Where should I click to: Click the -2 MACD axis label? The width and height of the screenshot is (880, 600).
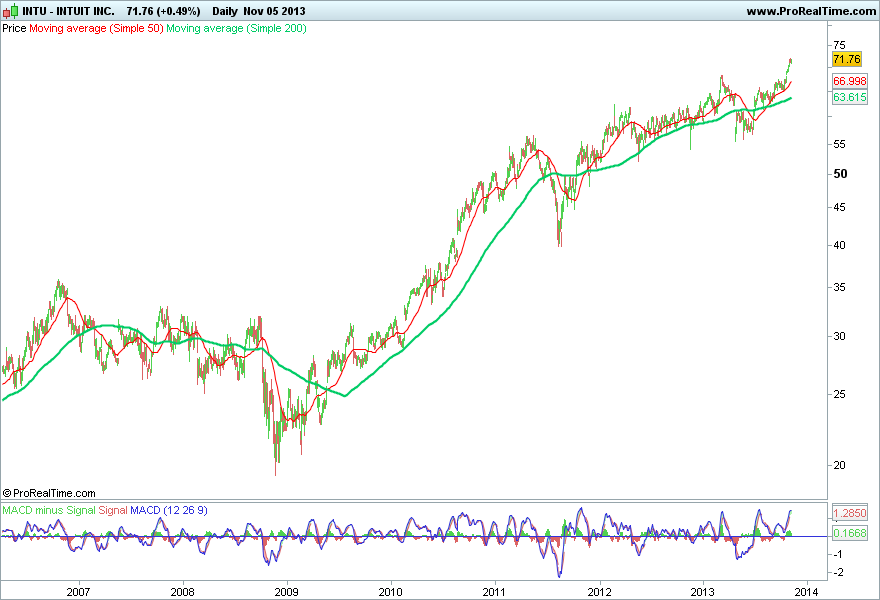(838, 572)
